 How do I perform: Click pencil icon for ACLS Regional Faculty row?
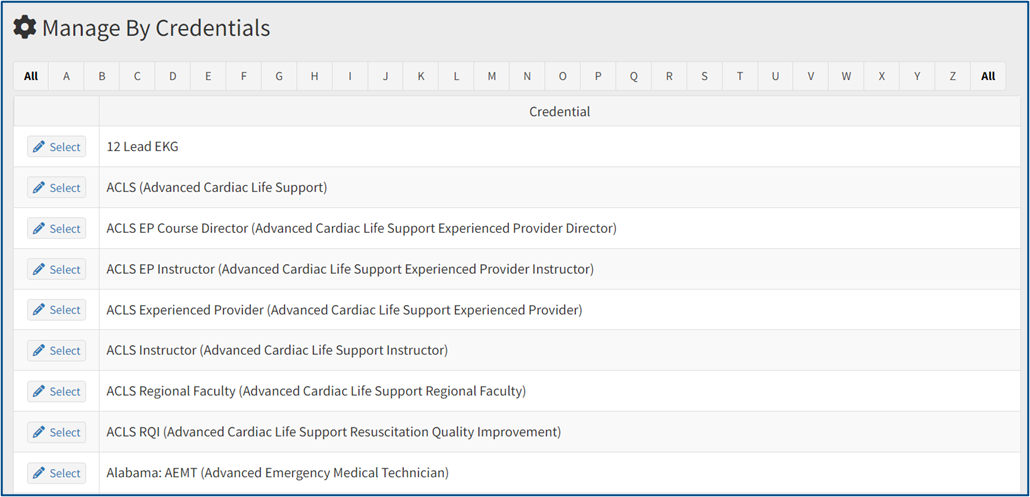pos(39,391)
